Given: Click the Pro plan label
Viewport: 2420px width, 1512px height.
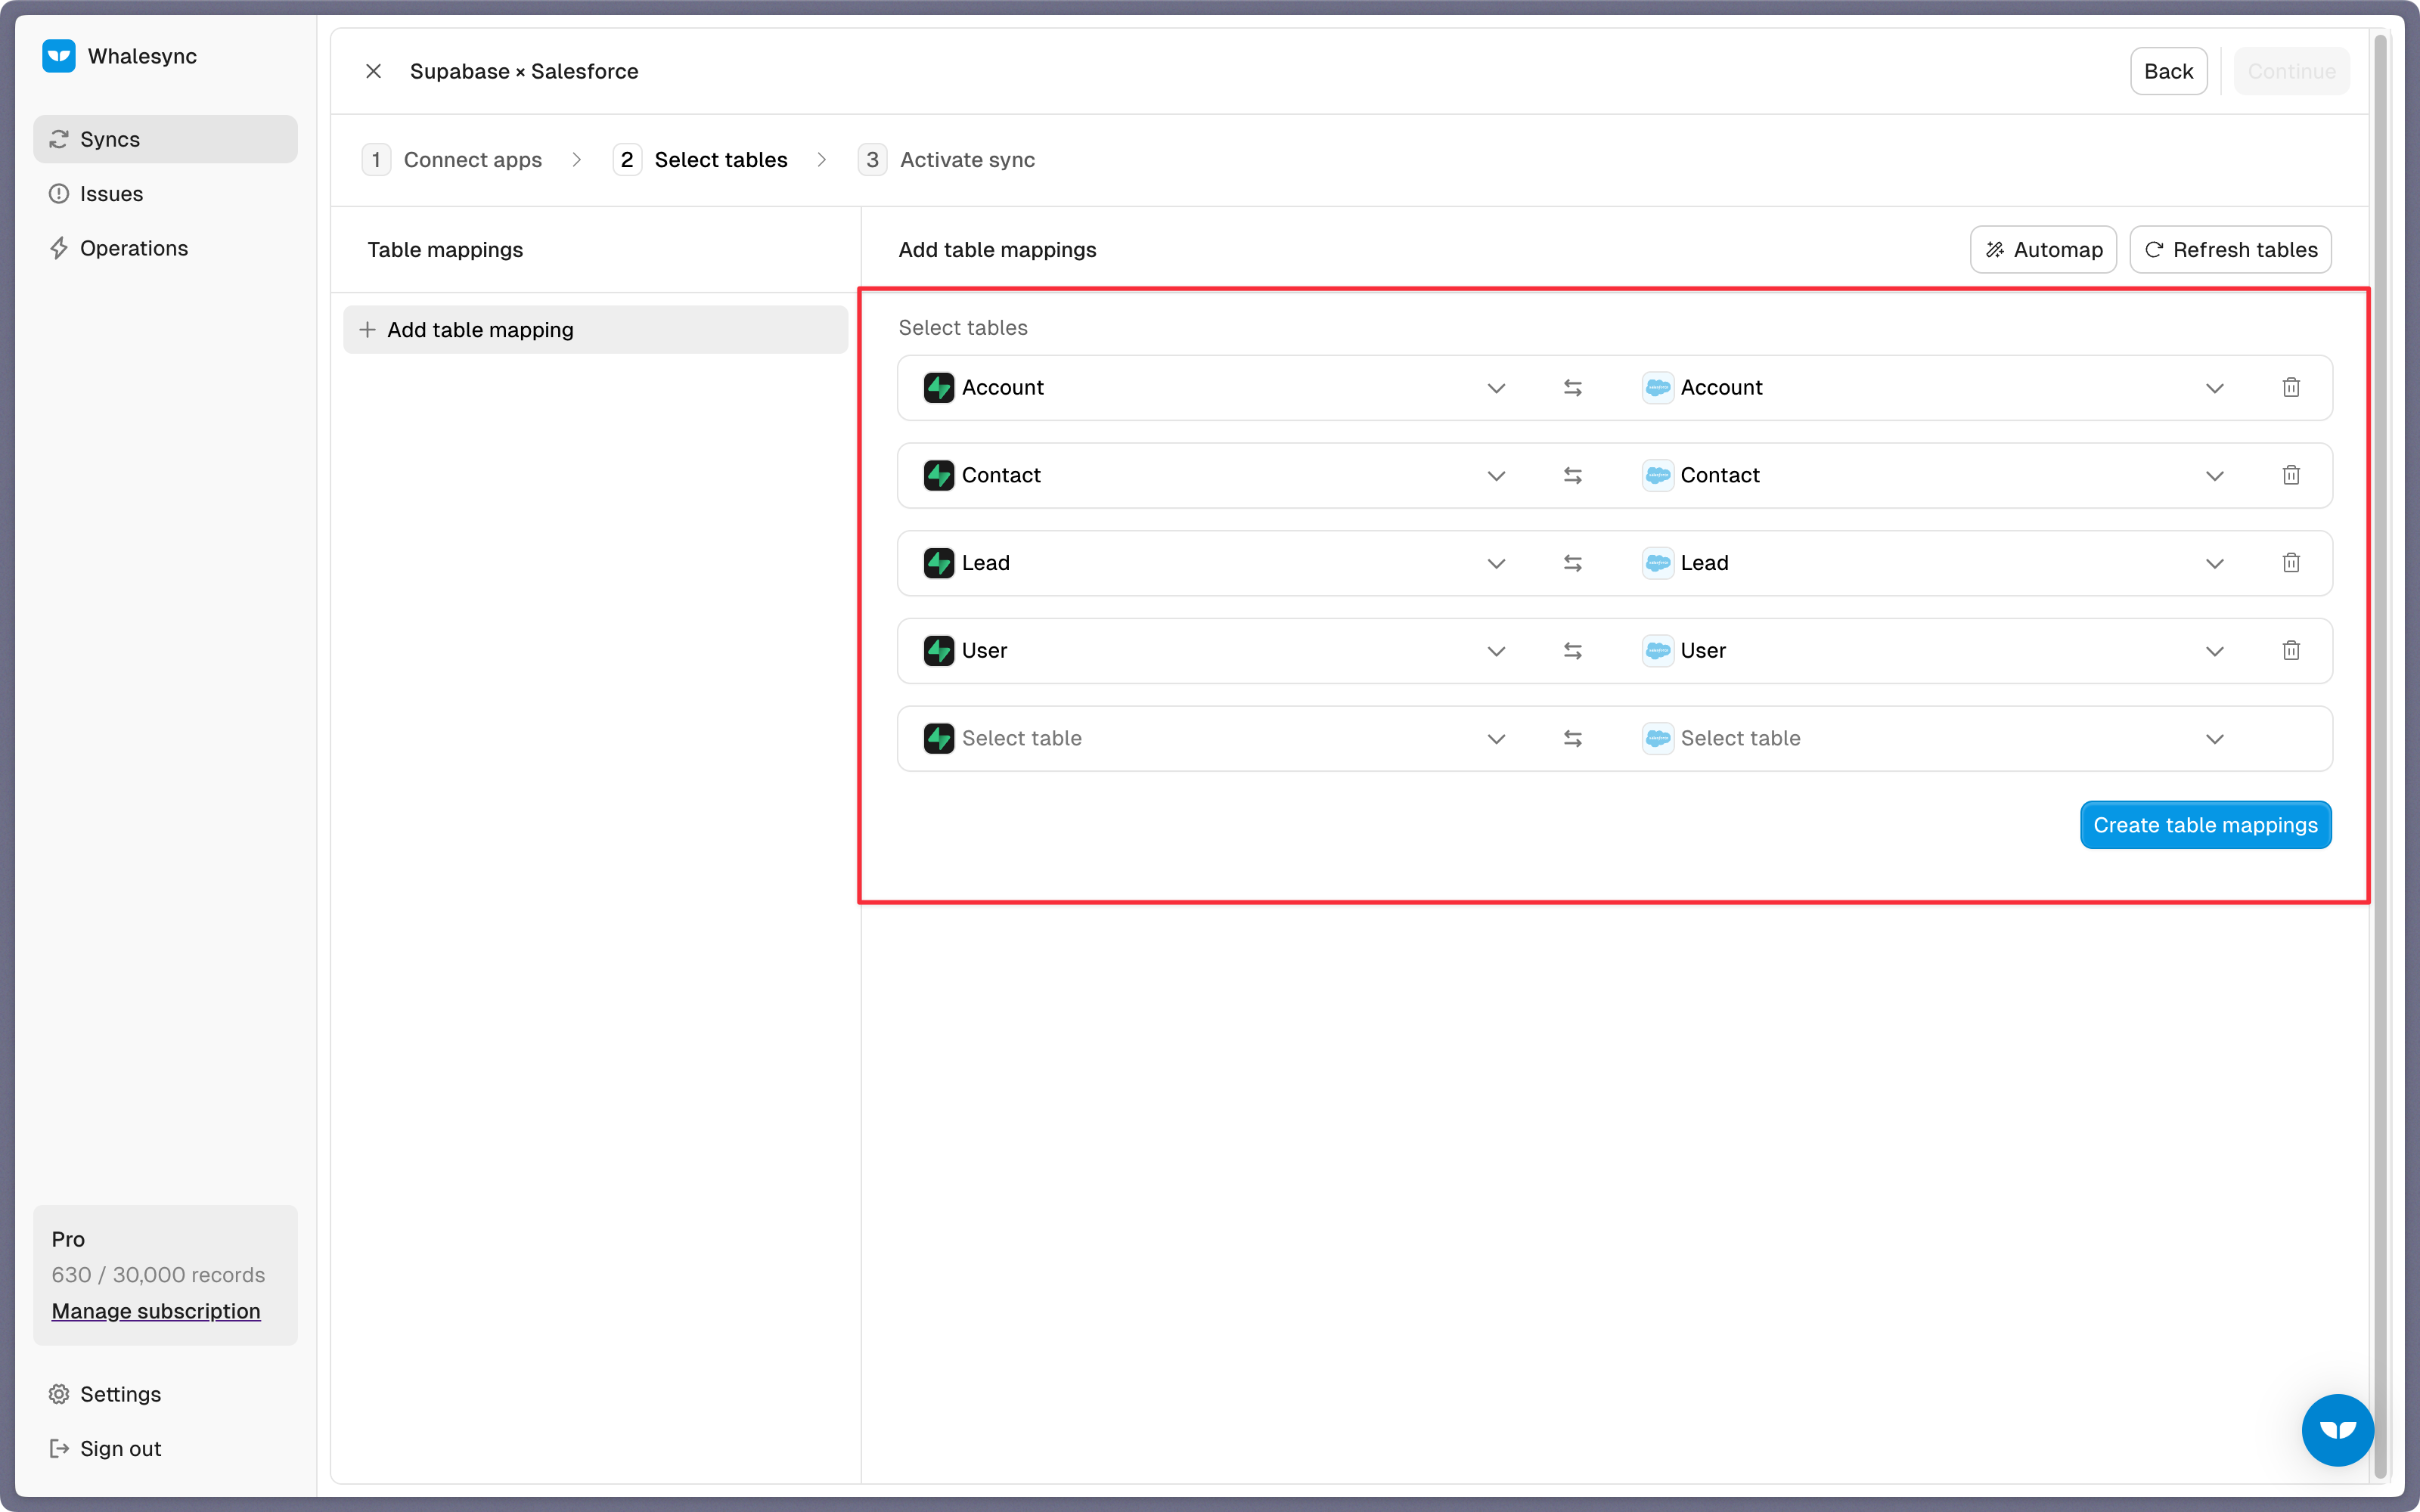Looking at the screenshot, I should (68, 1239).
